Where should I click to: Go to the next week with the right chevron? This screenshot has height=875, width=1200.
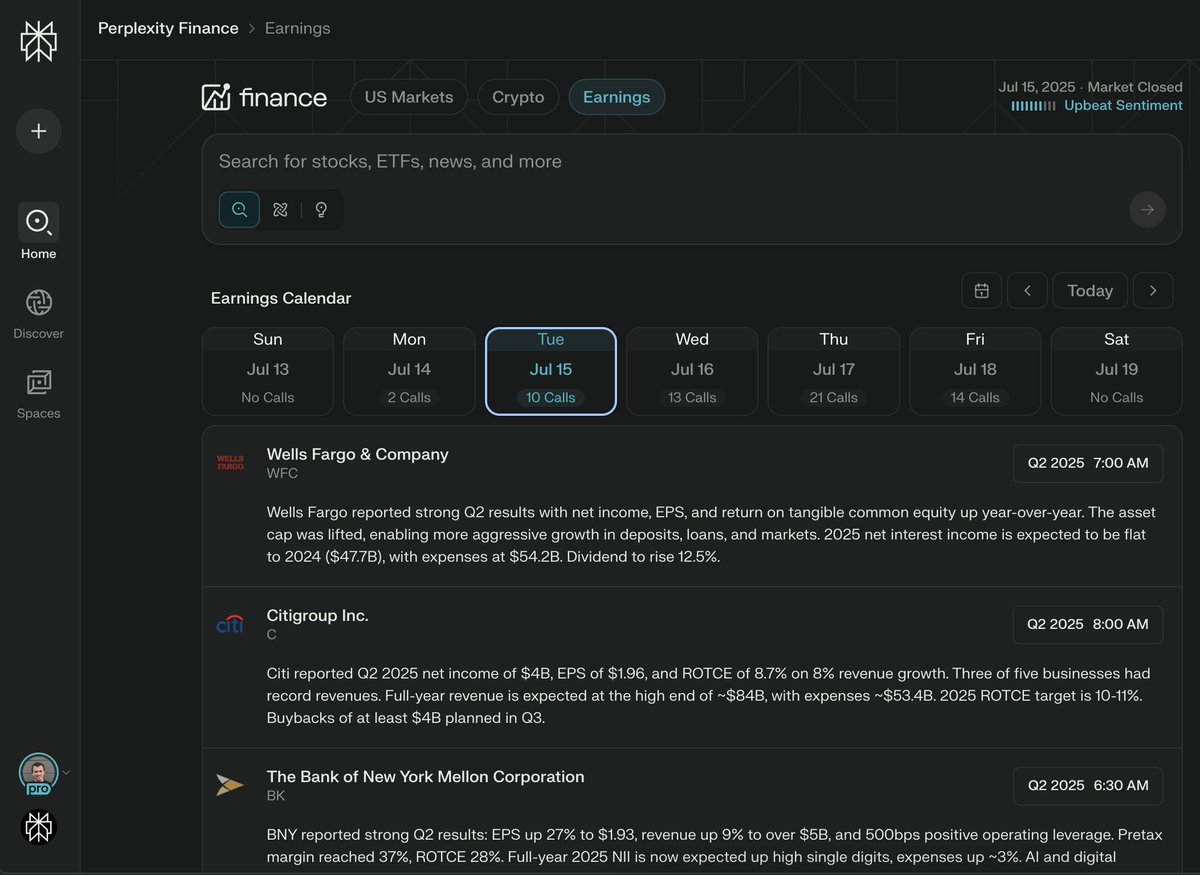[x=1153, y=291]
